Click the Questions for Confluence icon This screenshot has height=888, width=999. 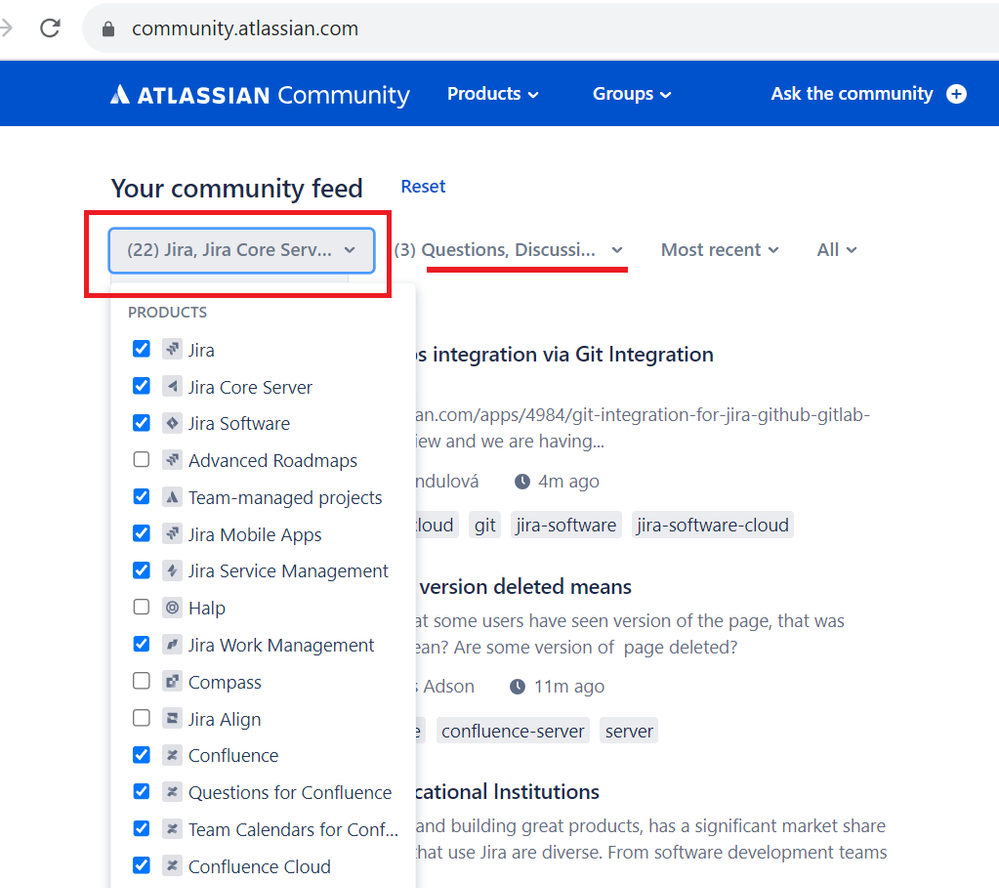coord(172,792)
